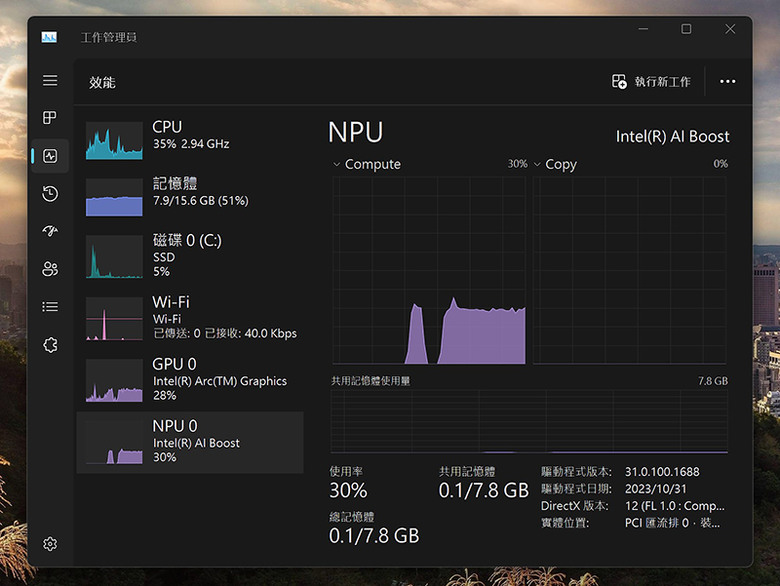Viewport: 780px width, 586px height.
Task: Click 執行新工作 button
Action: [651, 82]
